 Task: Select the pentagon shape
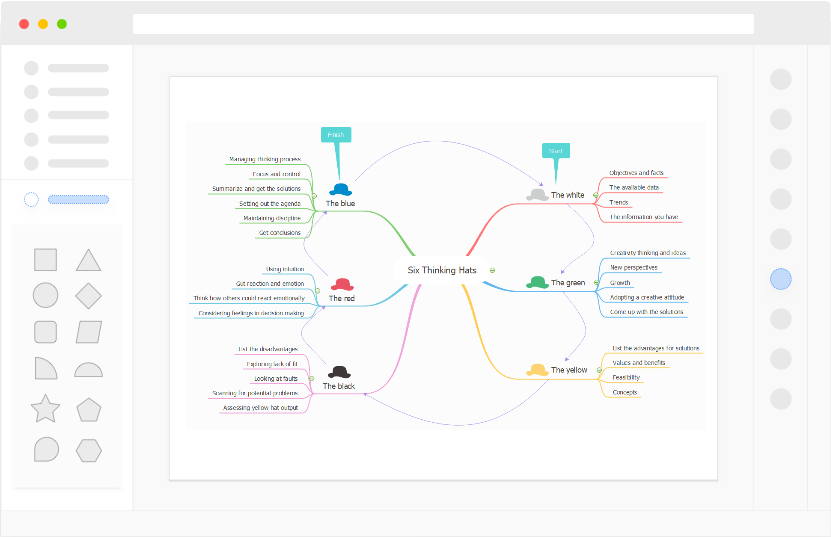coord(88,409)
